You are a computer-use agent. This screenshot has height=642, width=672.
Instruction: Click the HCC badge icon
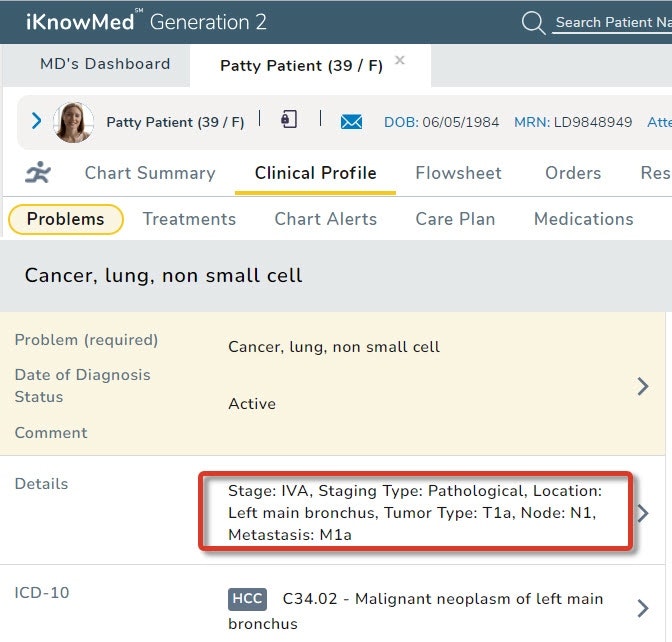click(246, 600)
